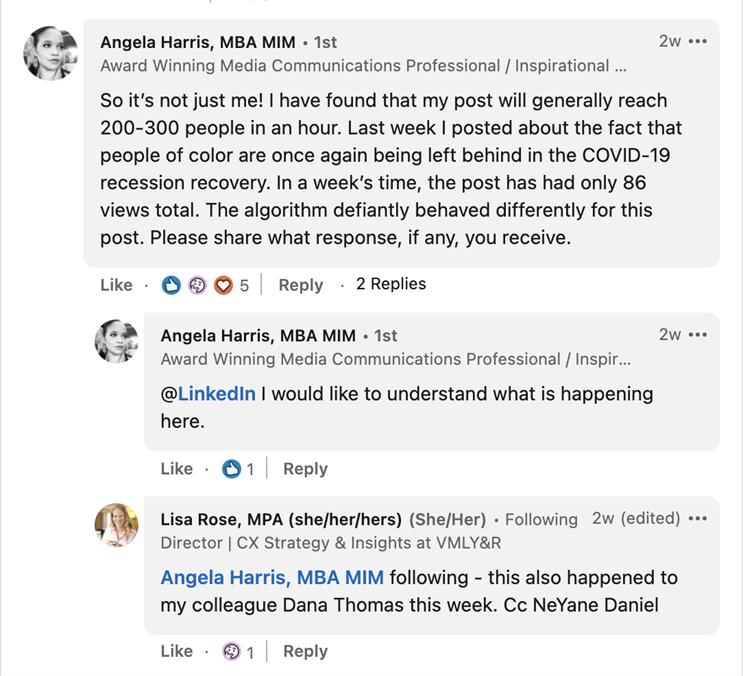The image size is (743, 676).
Task: Collapse the 2 Replies thread
Action: 391,284
